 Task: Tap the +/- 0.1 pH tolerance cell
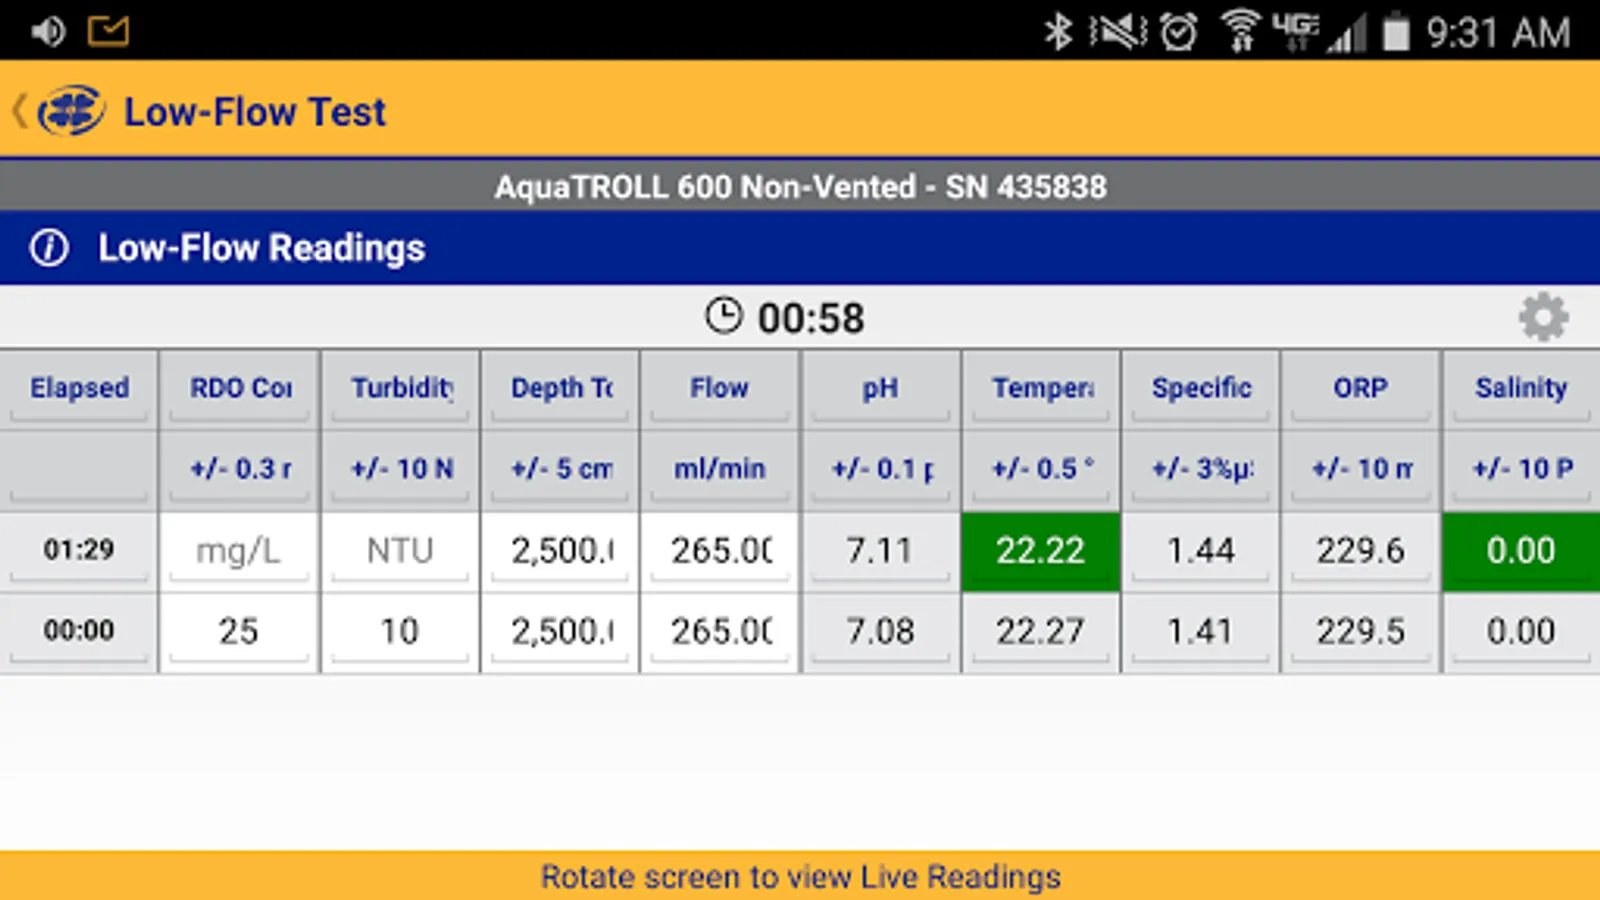pos(881,470)
